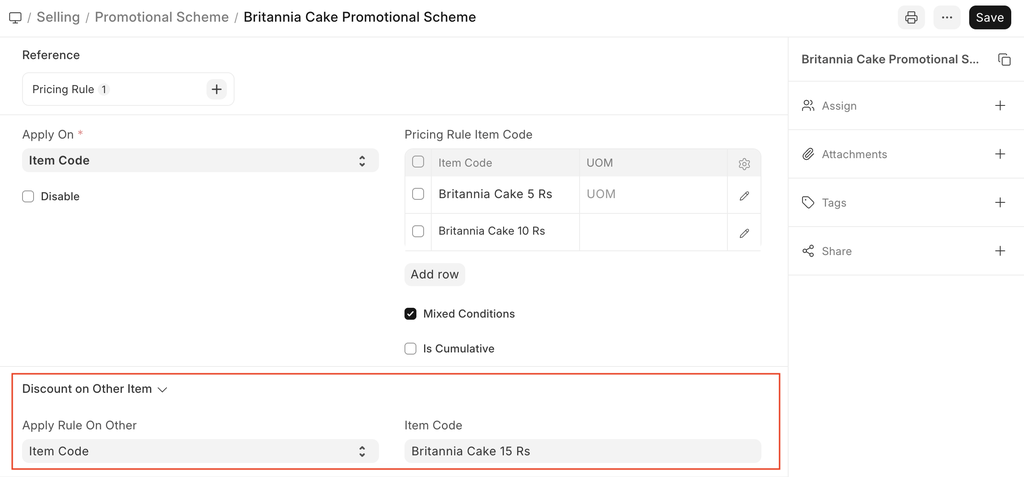Enable the Is Cumulative checkbox
Image resolution: width=1024 pixels, height=477 pixels.
coord(410,349)
